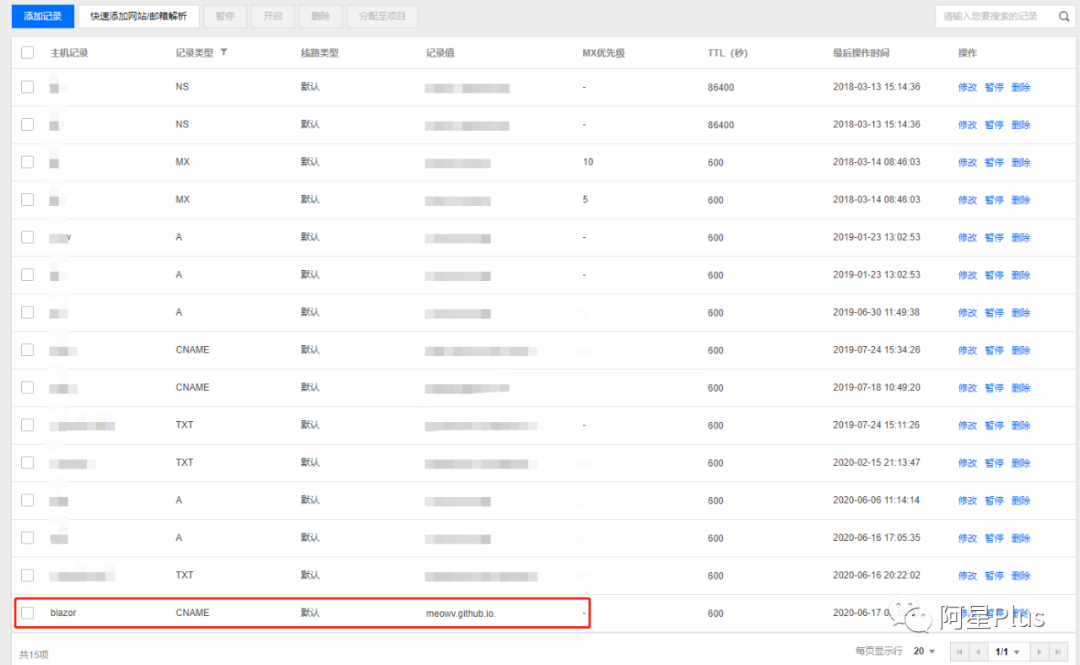This screenshot has height=665, width=1080.
Task: Click 删除 in 2019-07-24 15:34:26 row
Action: tap(1021, 350)
